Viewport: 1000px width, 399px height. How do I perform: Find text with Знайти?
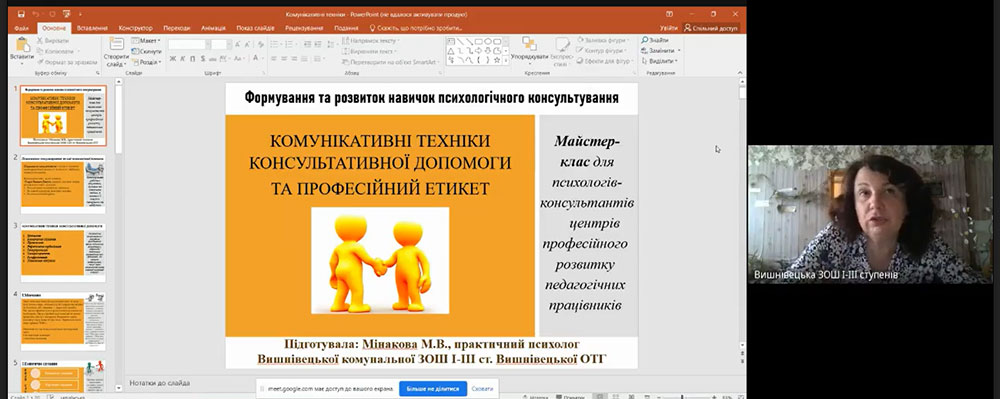tap(655, 40)
